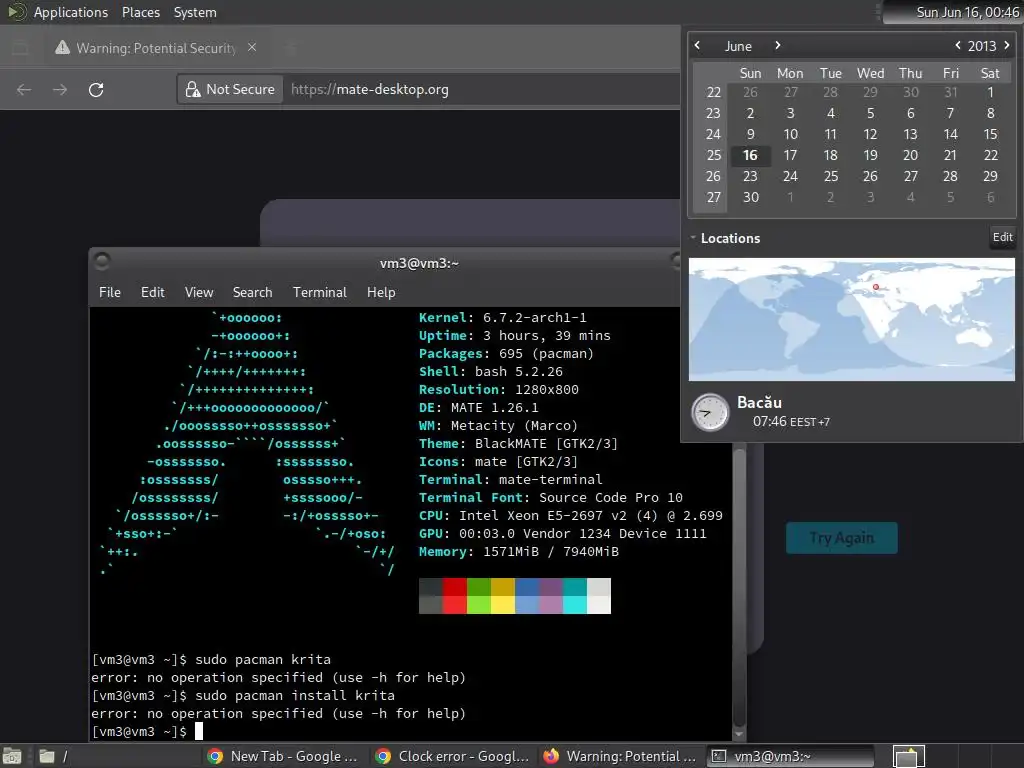Switch to the vm3@vm3:~ terminal taskbar item
The height and width of the screenshot is (768, 1024).
coord(790,756)
